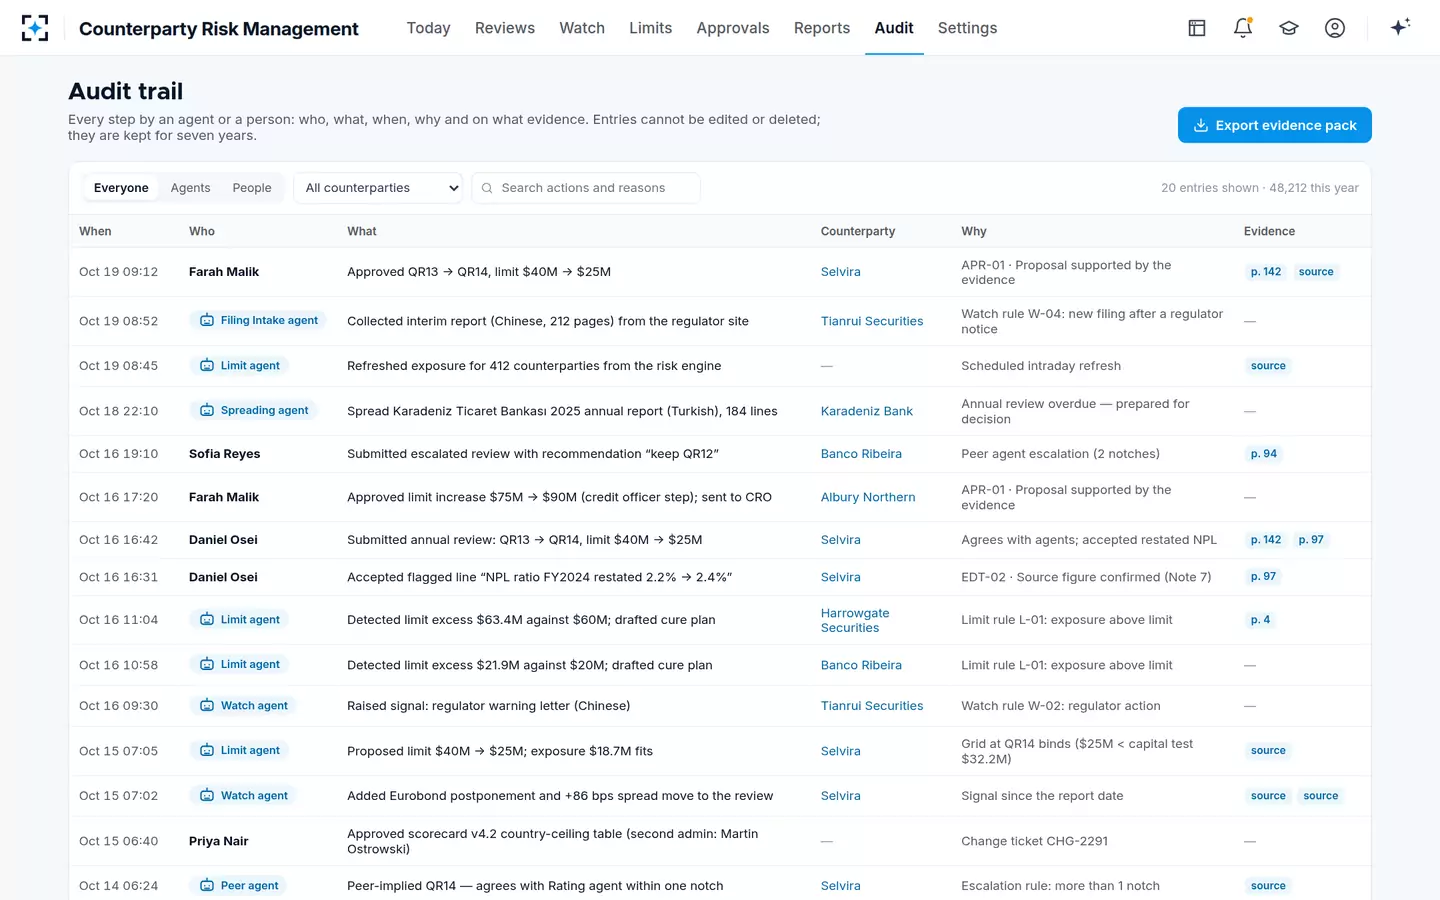
Task: Click Watch agent badge at Oct 15 07:02
Action: (x=243, y=796)
